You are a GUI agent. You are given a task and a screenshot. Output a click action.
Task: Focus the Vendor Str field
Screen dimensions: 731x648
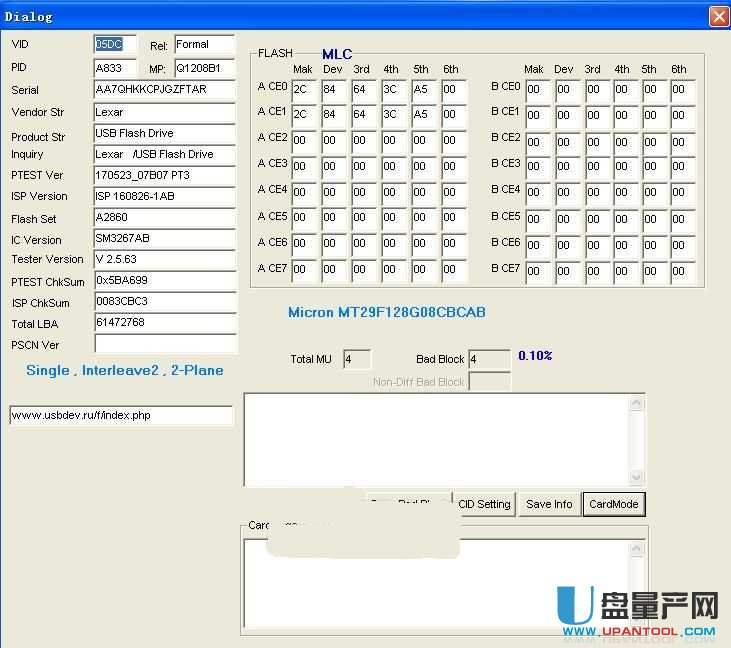click(x=164, y=112)
